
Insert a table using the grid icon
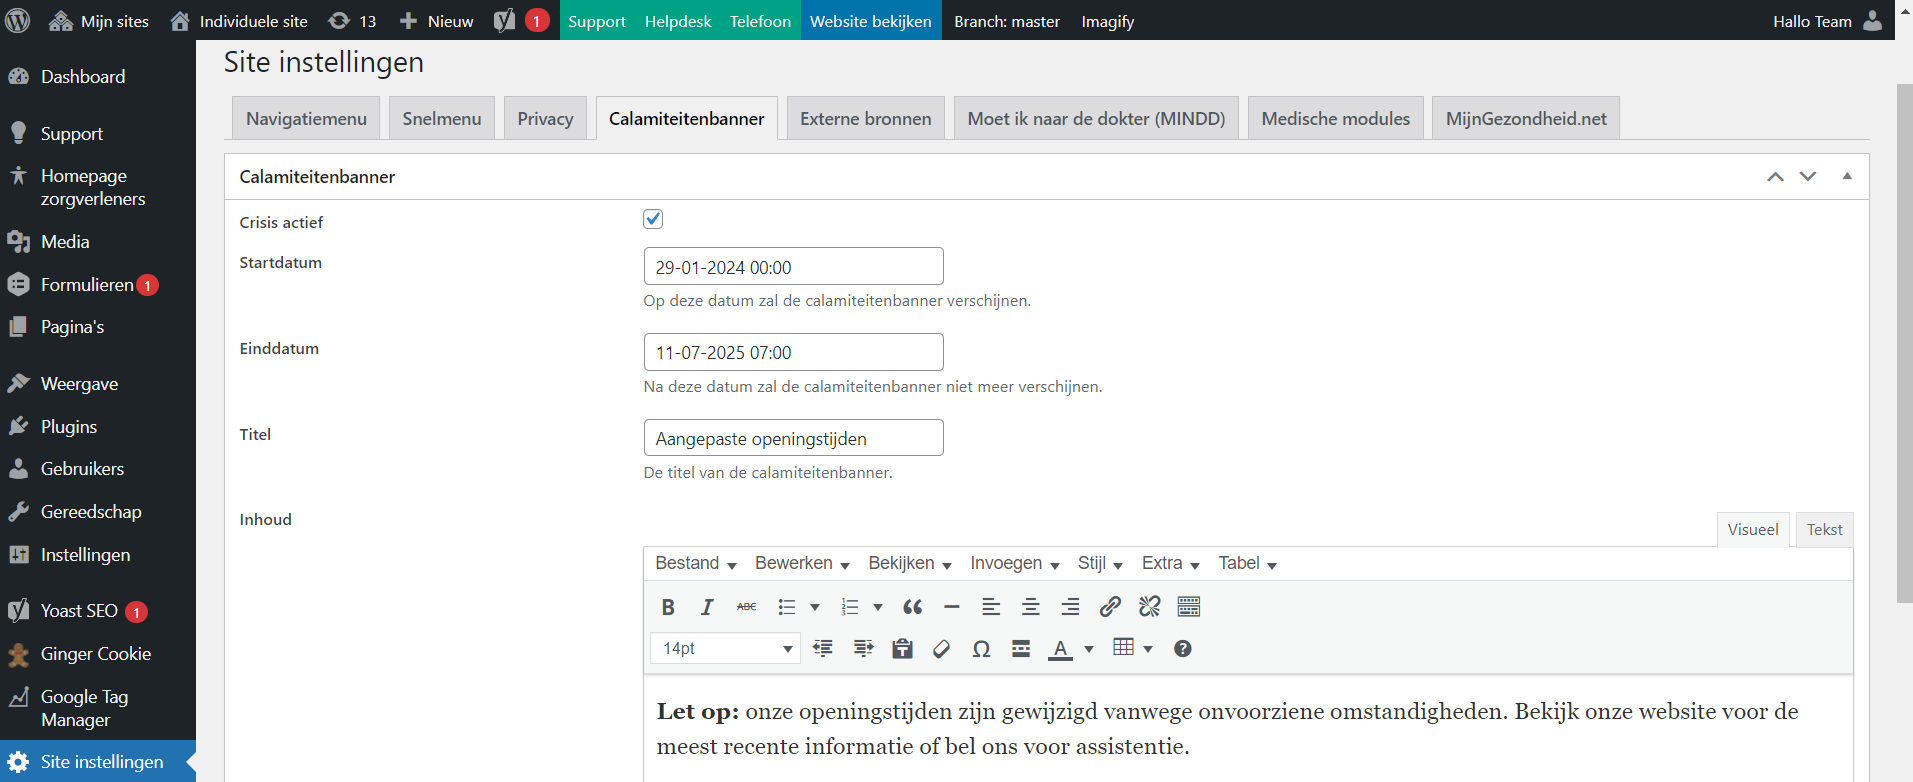point(1123,648)
